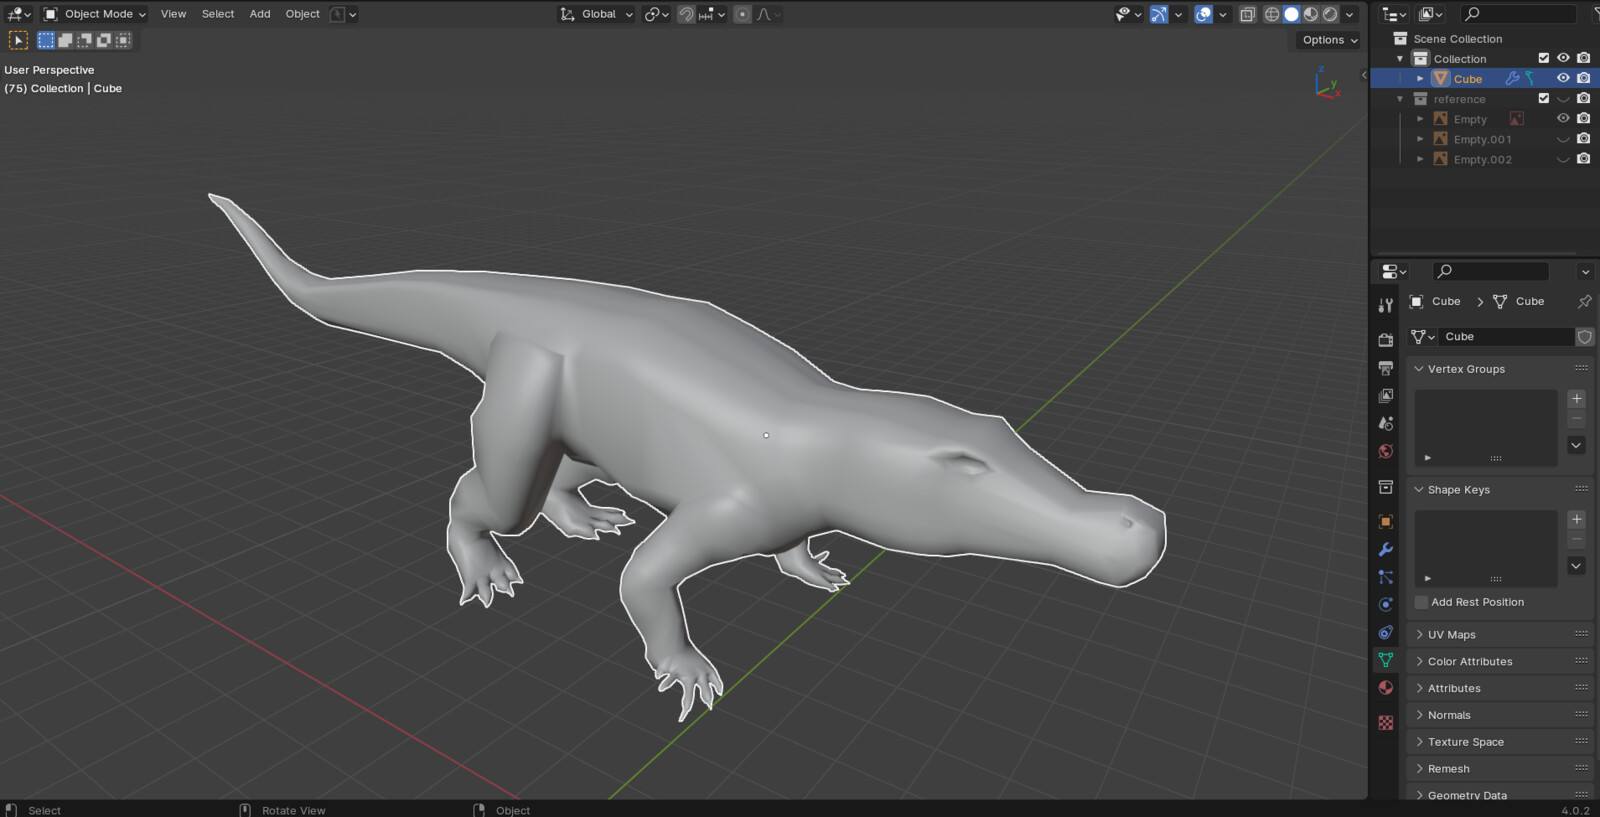Click the mesh data name field Cube
The width and height of the screenshot is (1600, 817).
tap(1506, 337)
